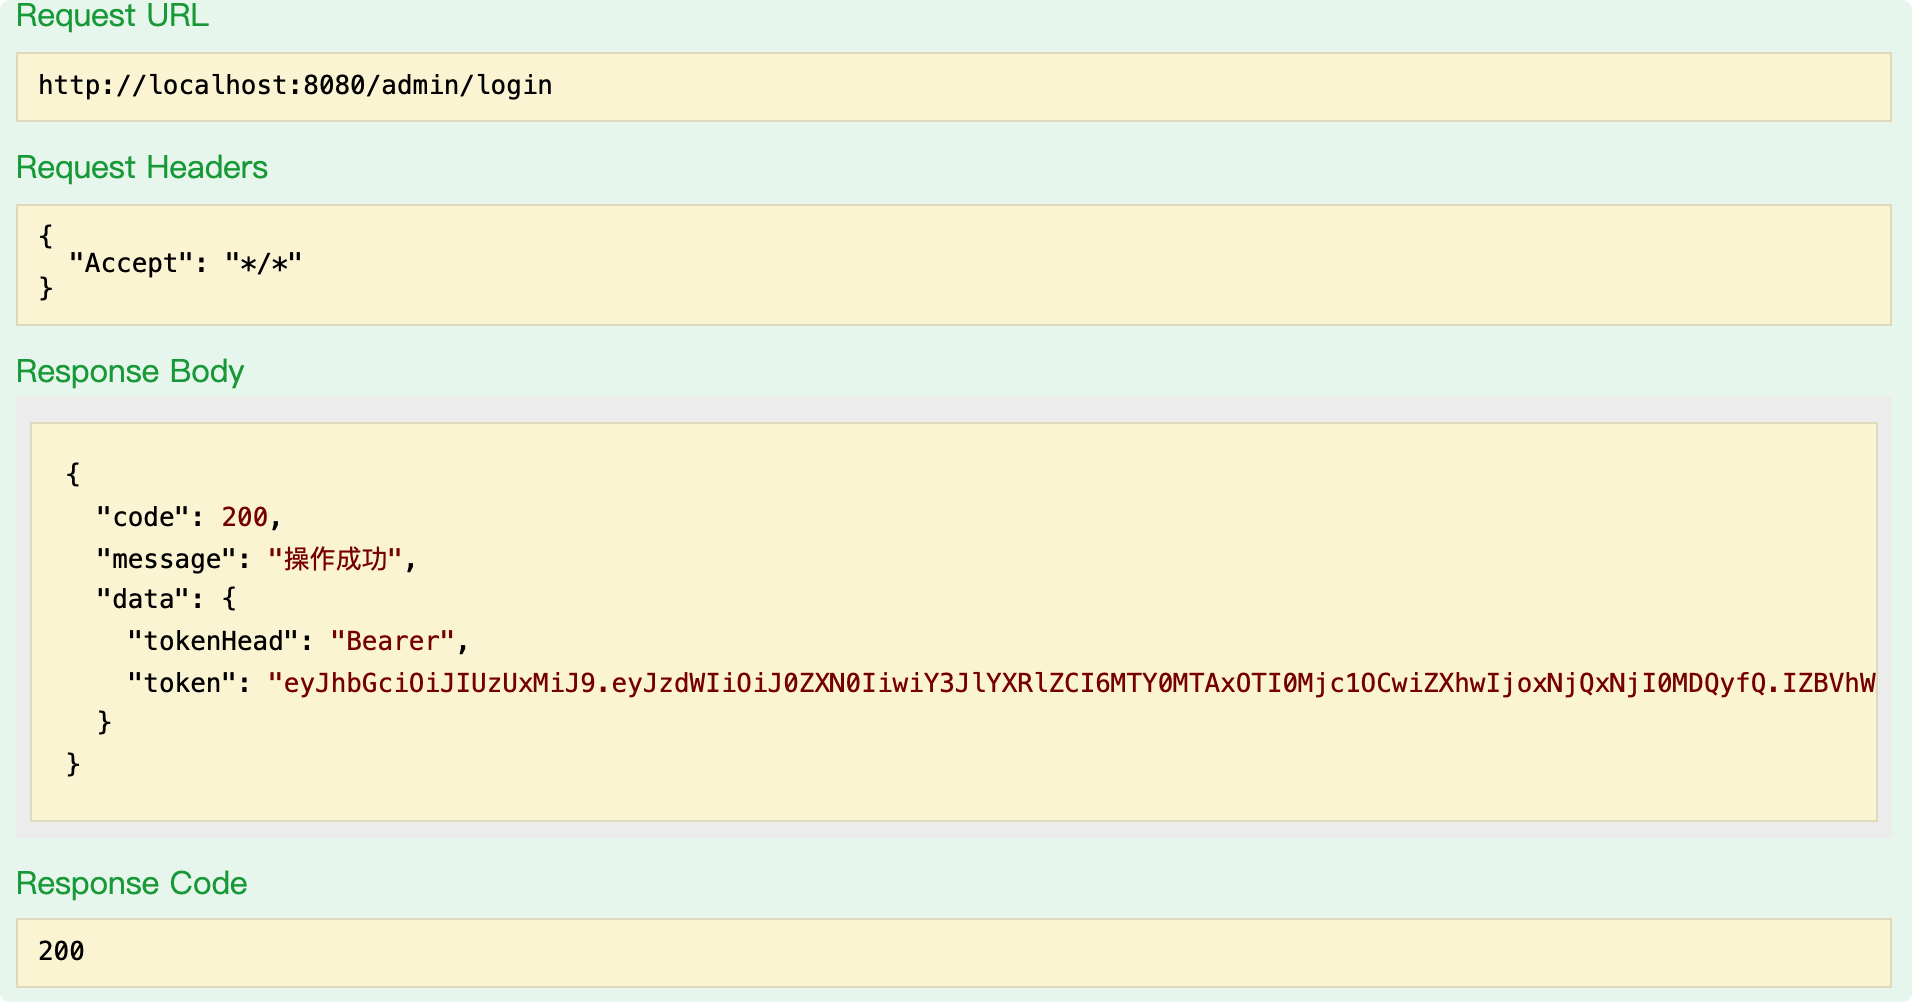This screenshot has width=1912, height=1002.
Task: Click the "data" key in response JSON
Action: pos(143,599)
